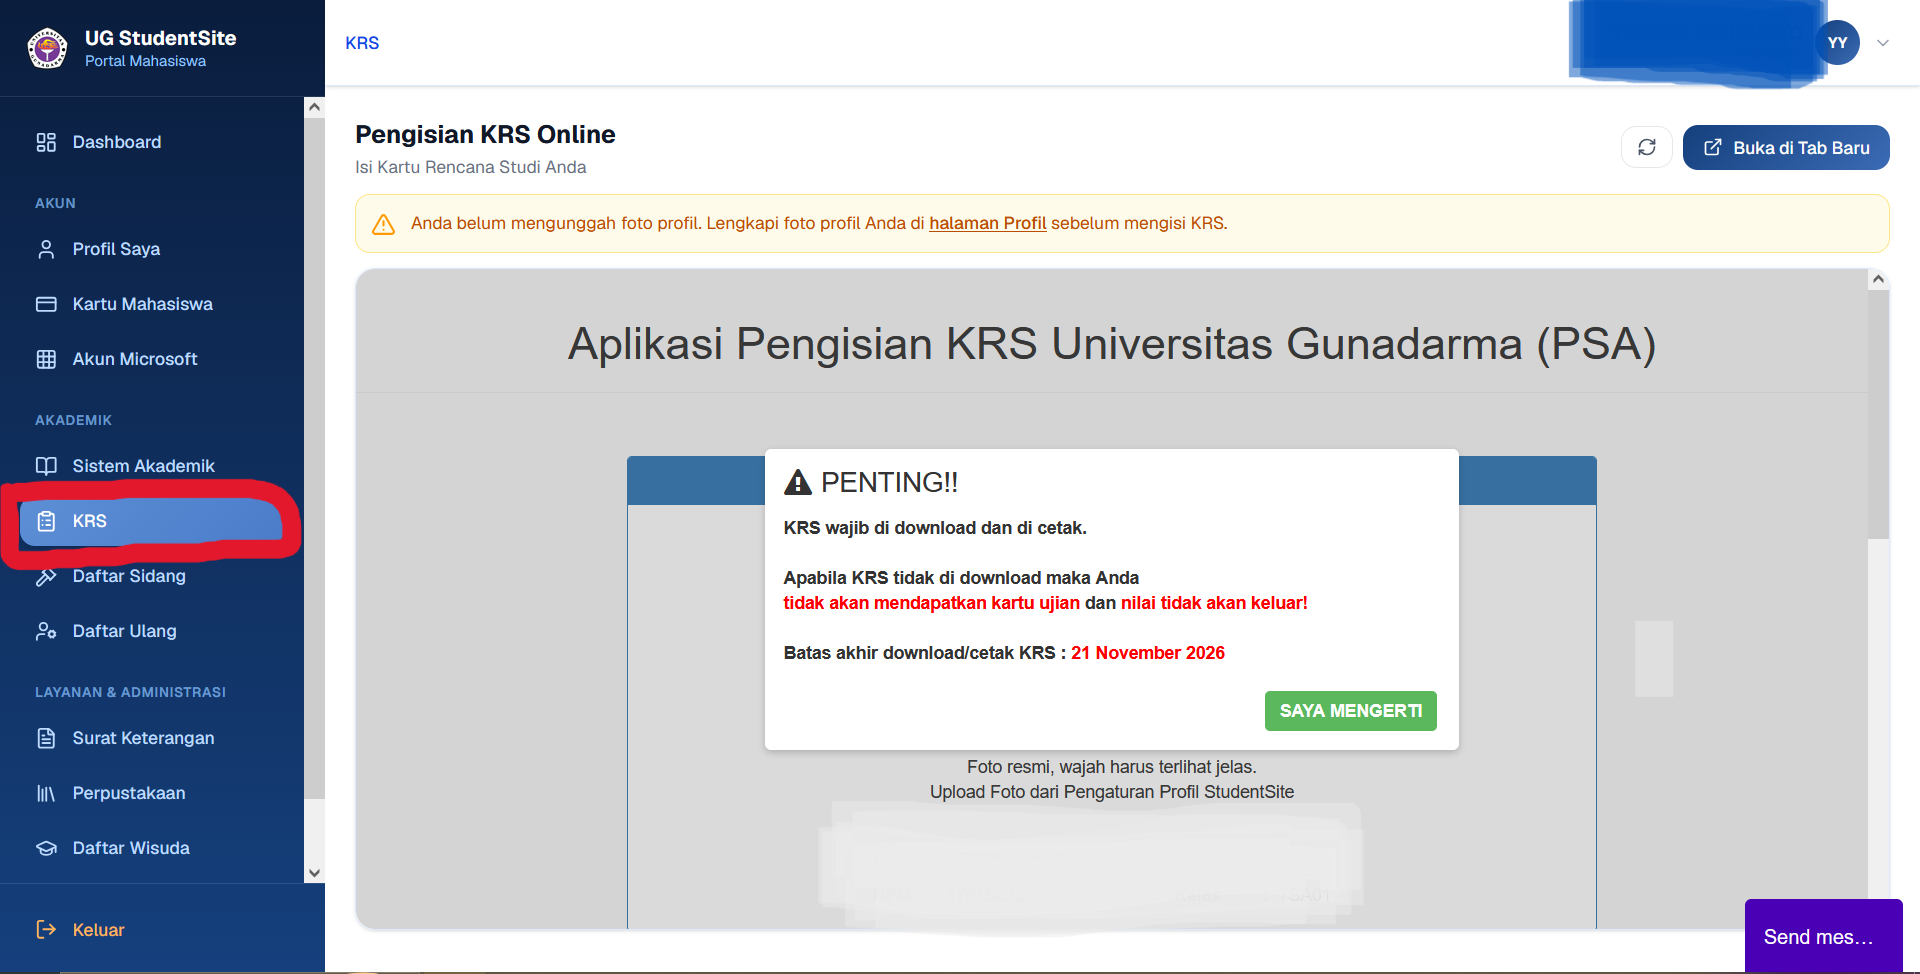This screenshot has width=1920, height=974.
Task: Click sidebar scroll-down arrow
Action: (x=314, y=872)
